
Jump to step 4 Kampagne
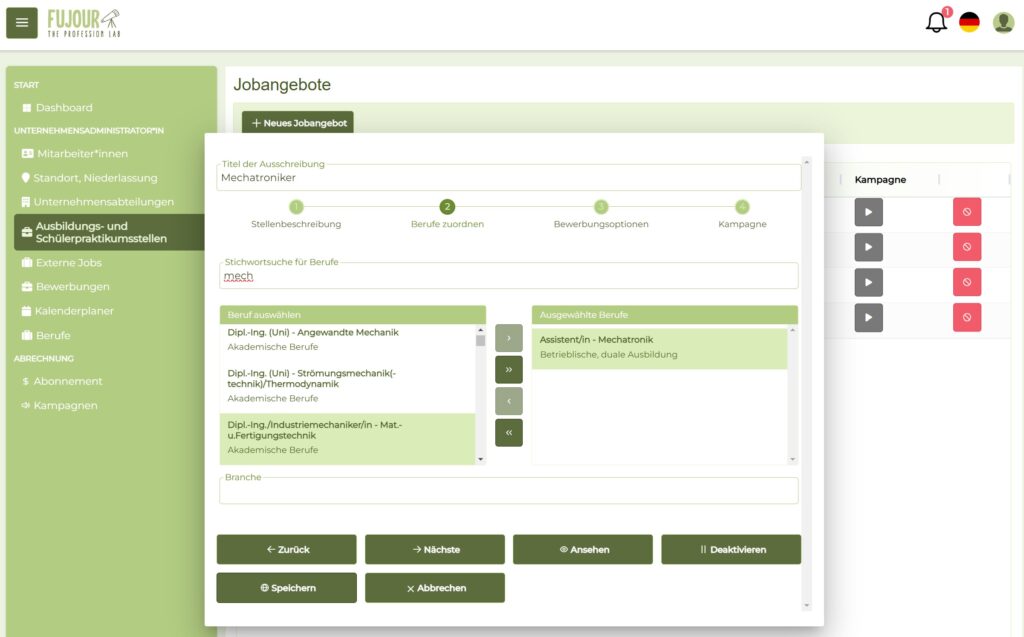coord(742,207)
